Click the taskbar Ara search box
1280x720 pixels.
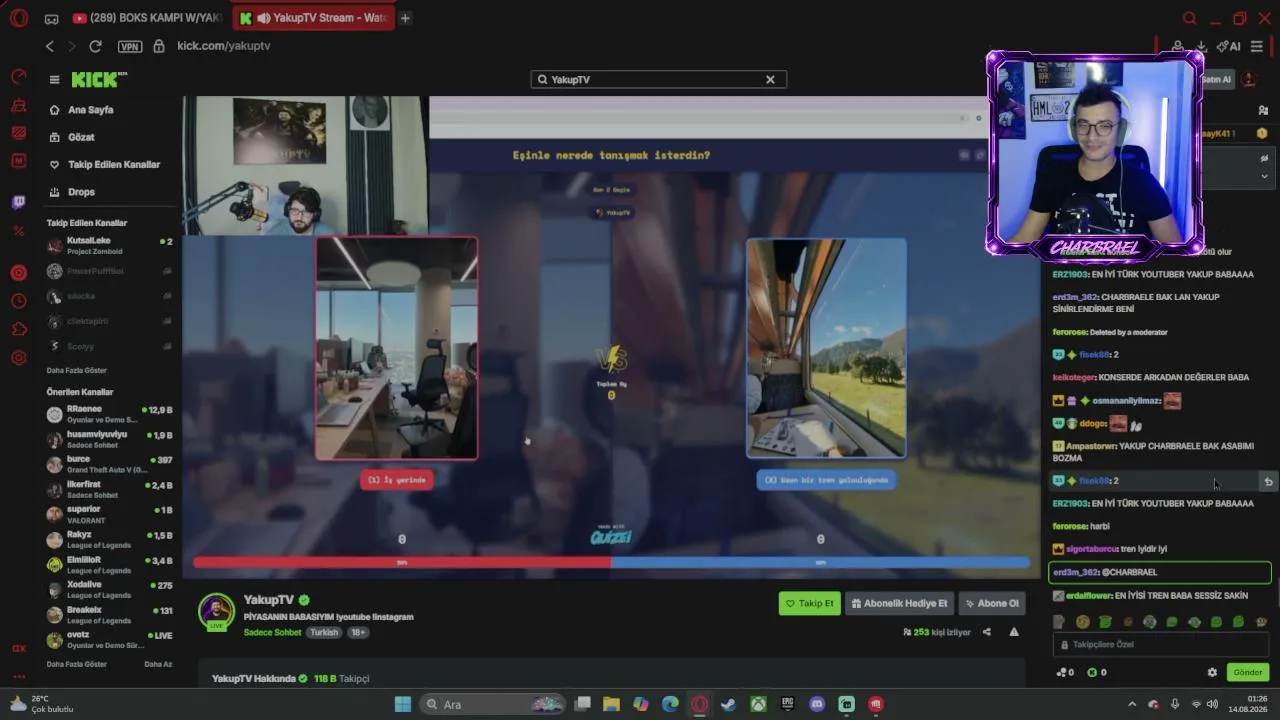491,704
